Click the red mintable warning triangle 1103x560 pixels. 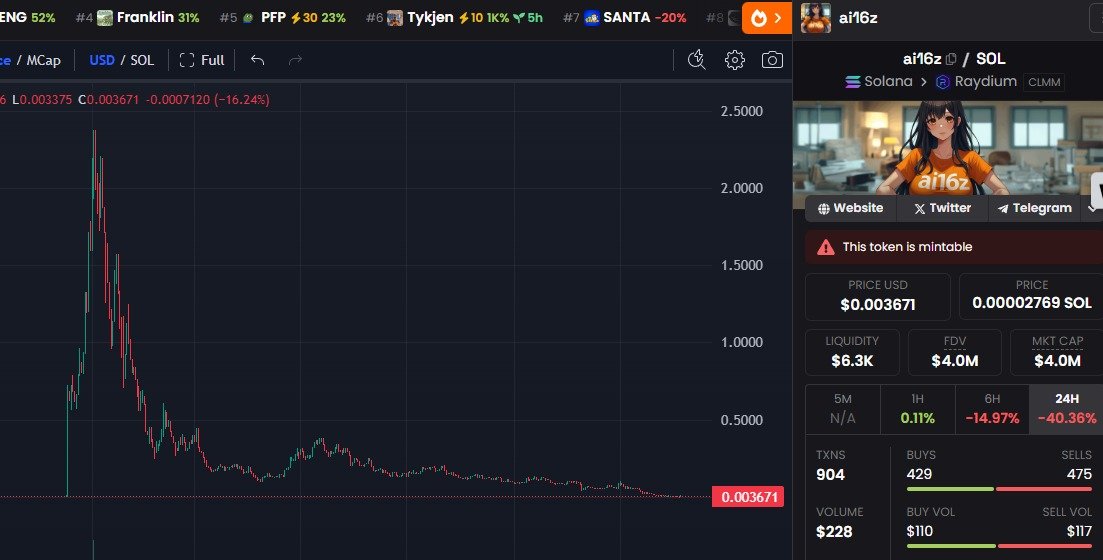click(x=825, y=247)
